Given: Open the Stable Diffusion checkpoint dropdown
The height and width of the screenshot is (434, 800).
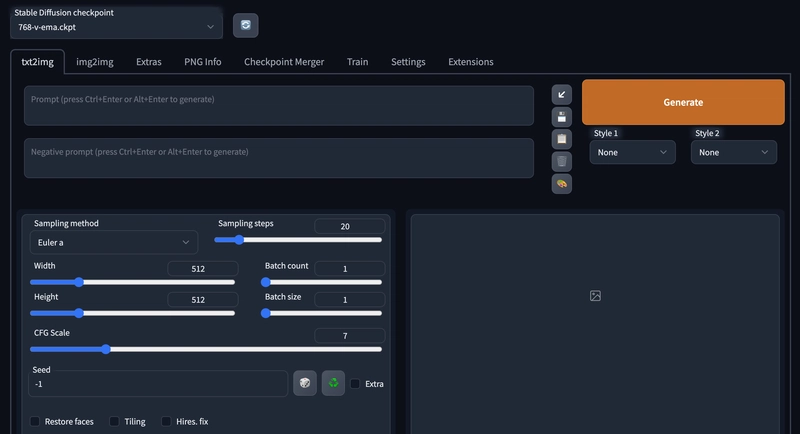Looking at the screenshot, I should tap(116, 27).
